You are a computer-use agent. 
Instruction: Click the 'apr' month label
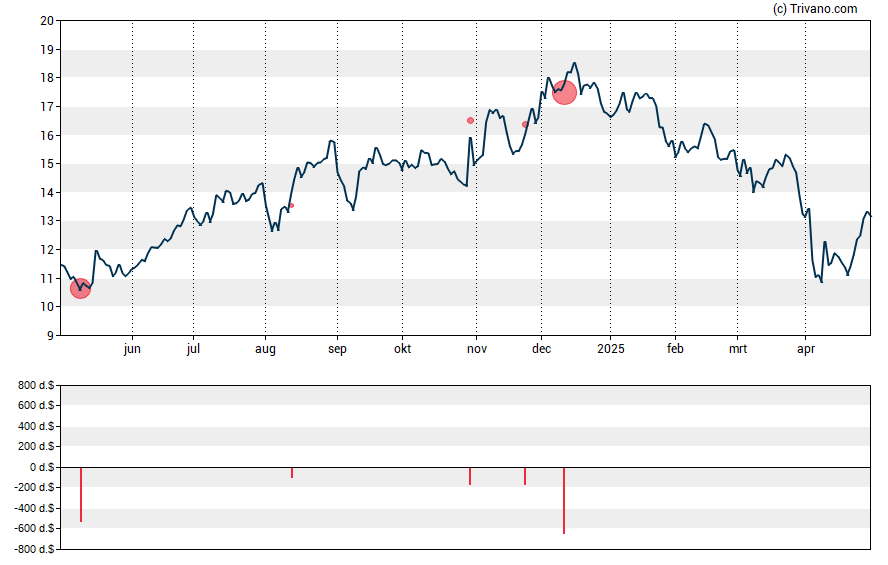pos(806,349)
